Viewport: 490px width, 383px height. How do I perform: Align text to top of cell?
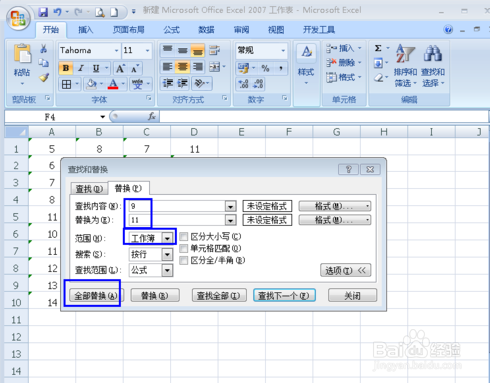(x=167, y=50)
